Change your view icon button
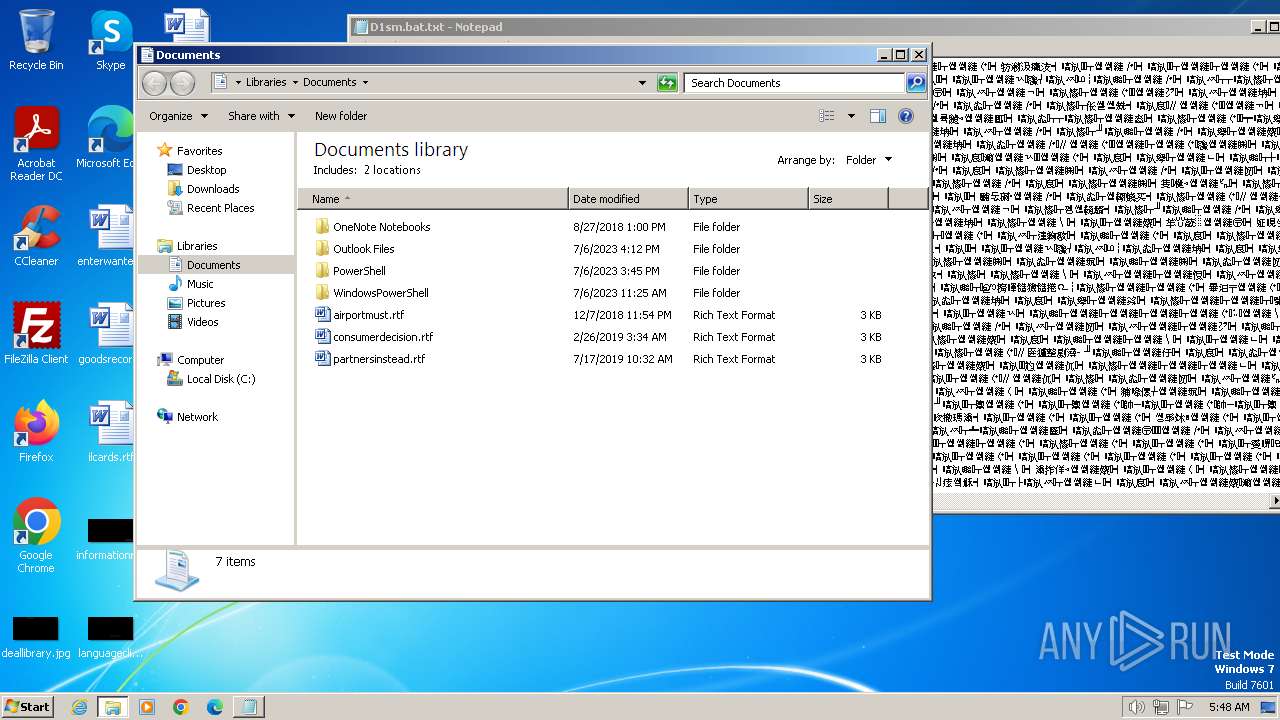This screenshot has height=720, width=1280. click(827, 116)
